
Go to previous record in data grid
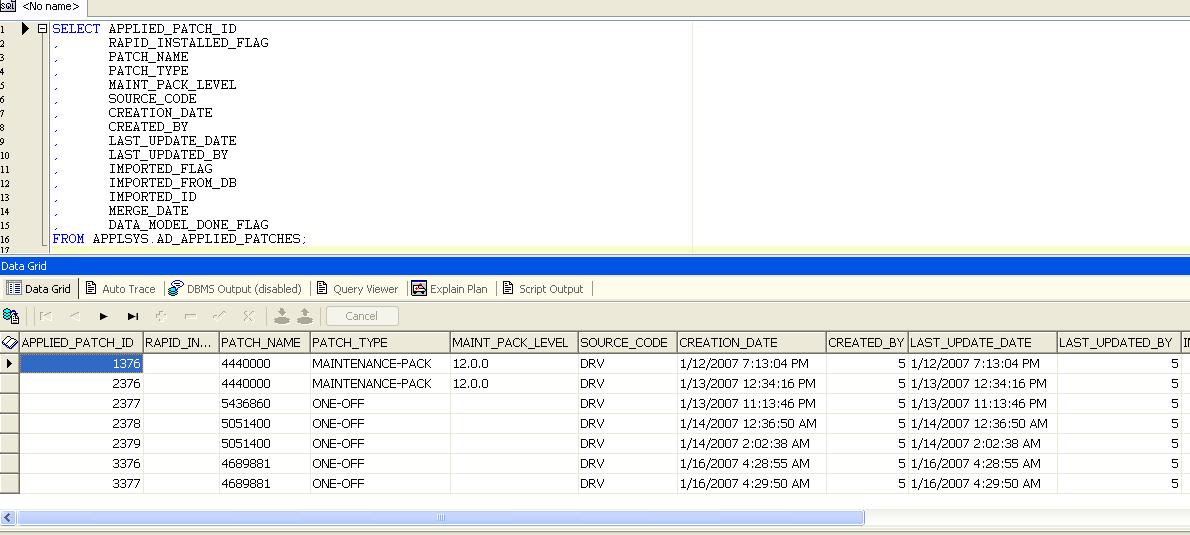tap(74, 316)
